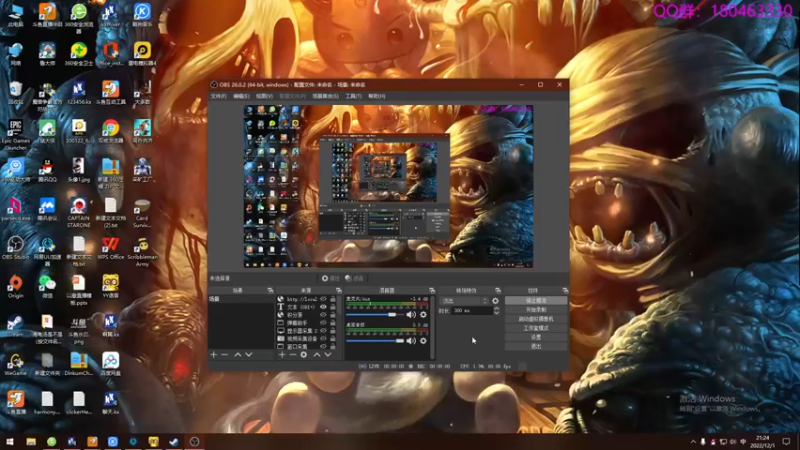This screenshot has width=800, height=450.
Task: Pop out the Scenes dock panel icon
Action: pos(270,290)
